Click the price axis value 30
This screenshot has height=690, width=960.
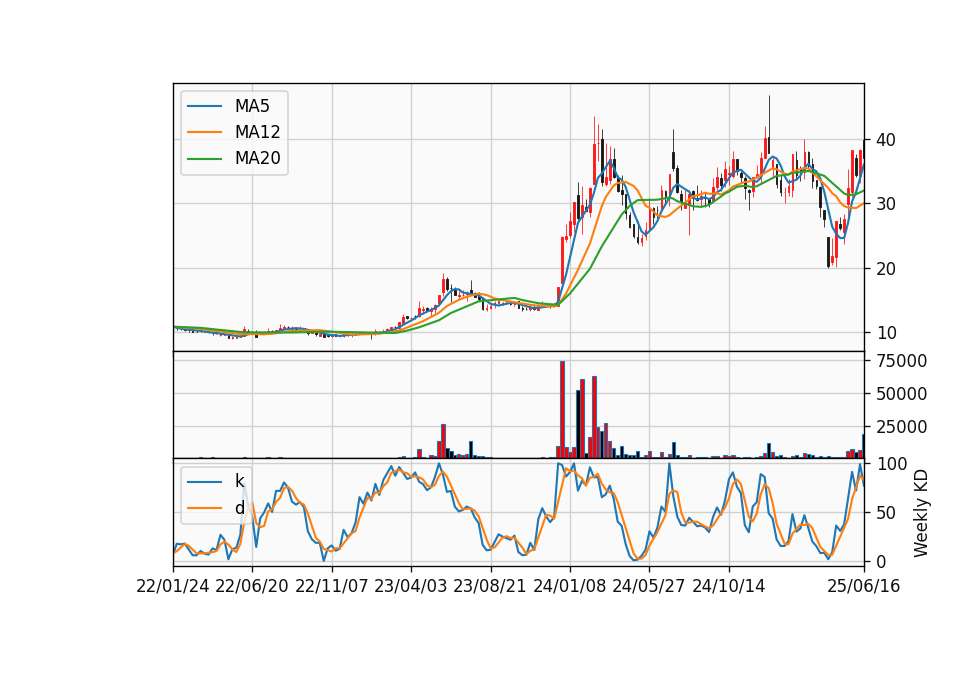pyautogui.click(x=886, y=204)
